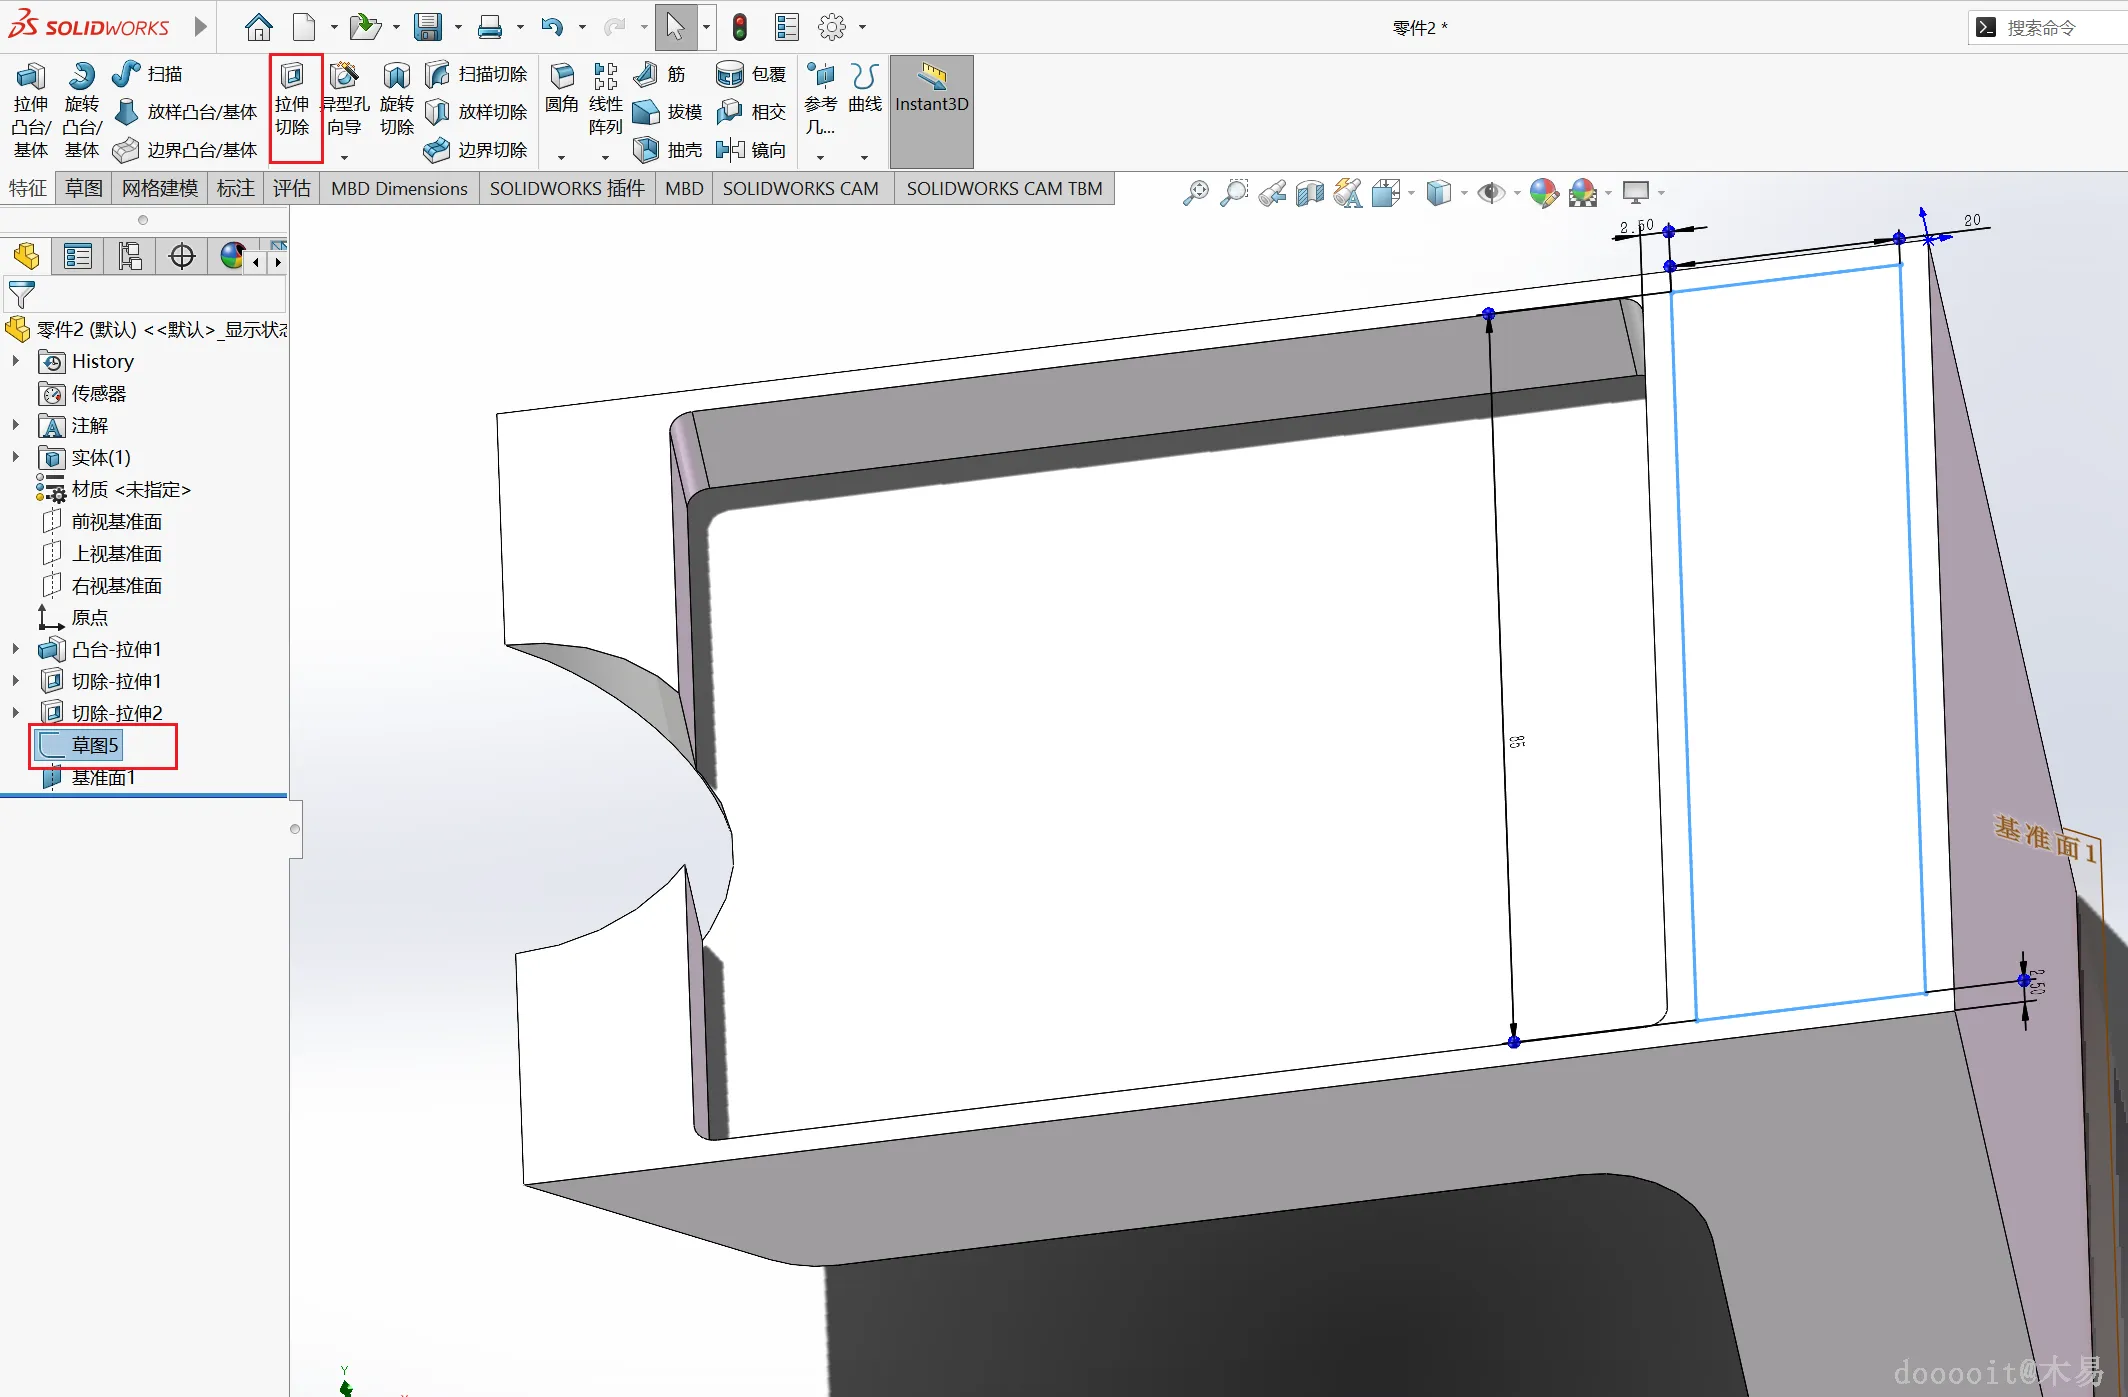Open the SOLIDWORKS CAM tab
Image resolution: width=2128 pixels, height=1397 pixels.
(x=800, y=188)
